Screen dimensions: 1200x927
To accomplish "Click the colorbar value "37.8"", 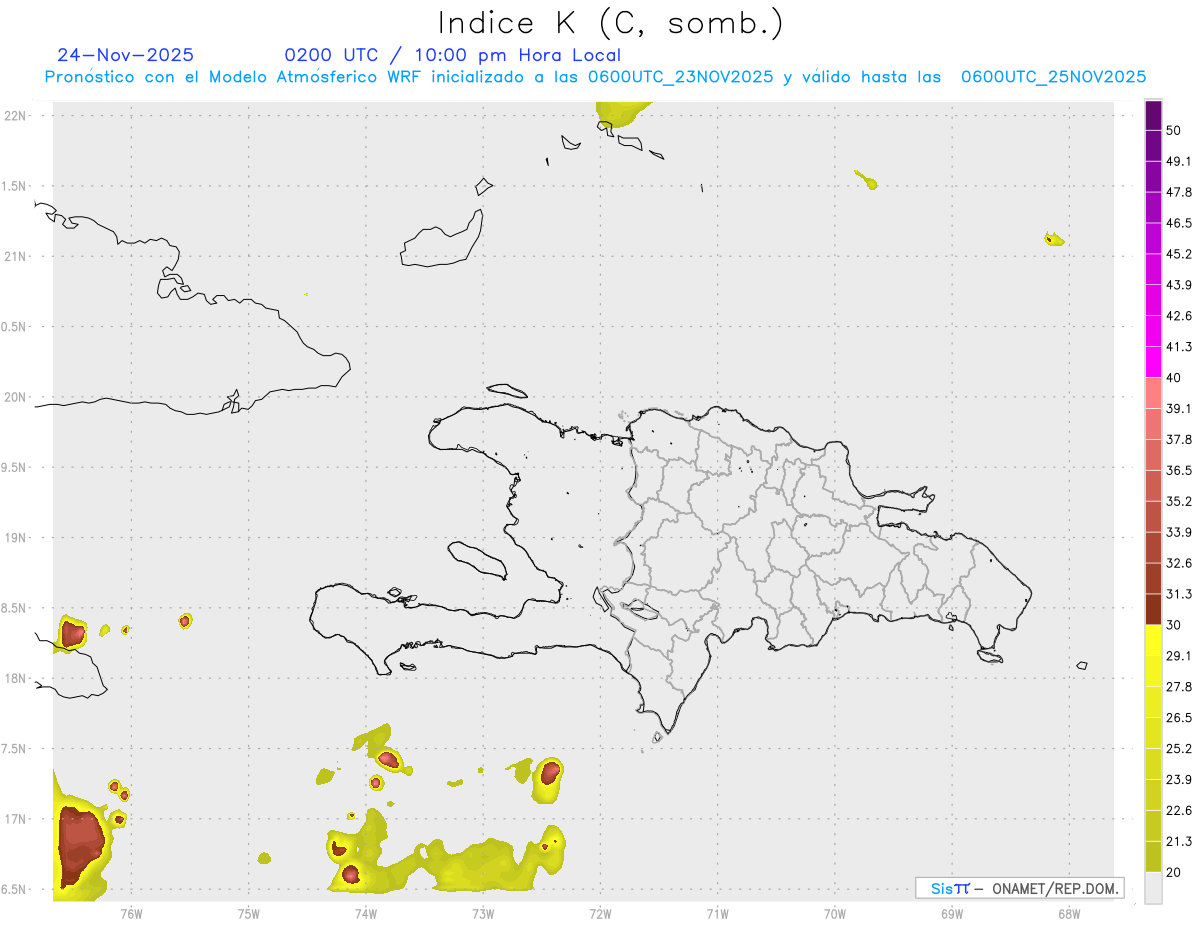I will point(1179,440).
